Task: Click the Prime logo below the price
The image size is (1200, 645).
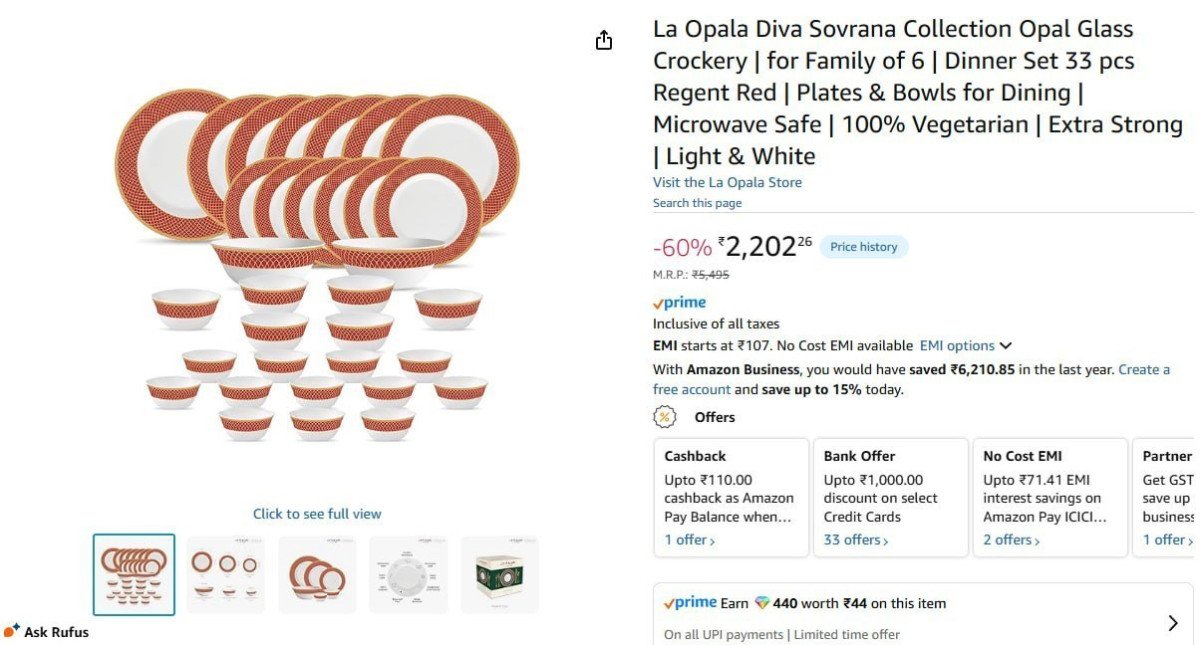Action: [x=680, y=302]
